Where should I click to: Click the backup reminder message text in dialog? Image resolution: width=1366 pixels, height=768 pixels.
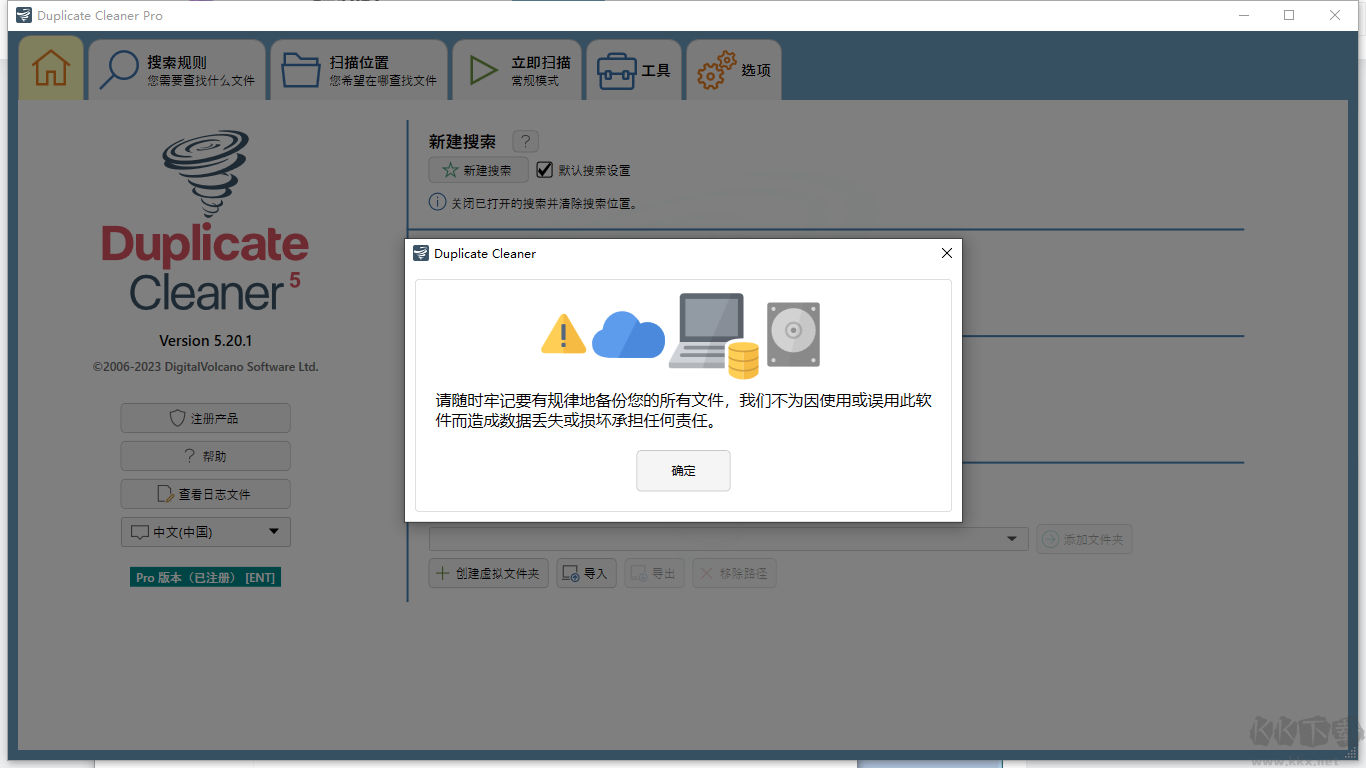[684, 411]
